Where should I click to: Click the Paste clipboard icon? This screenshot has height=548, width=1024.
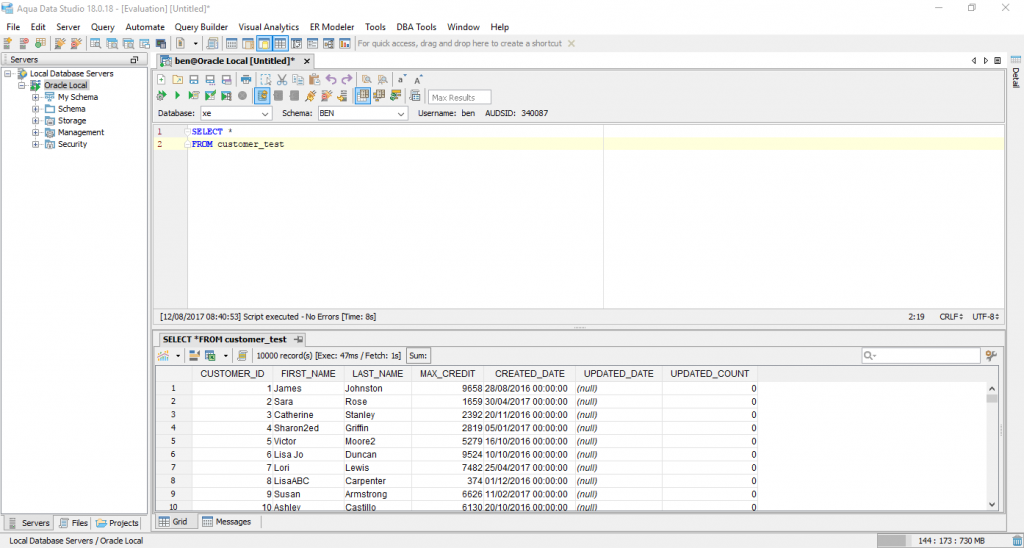pos(314,80)
